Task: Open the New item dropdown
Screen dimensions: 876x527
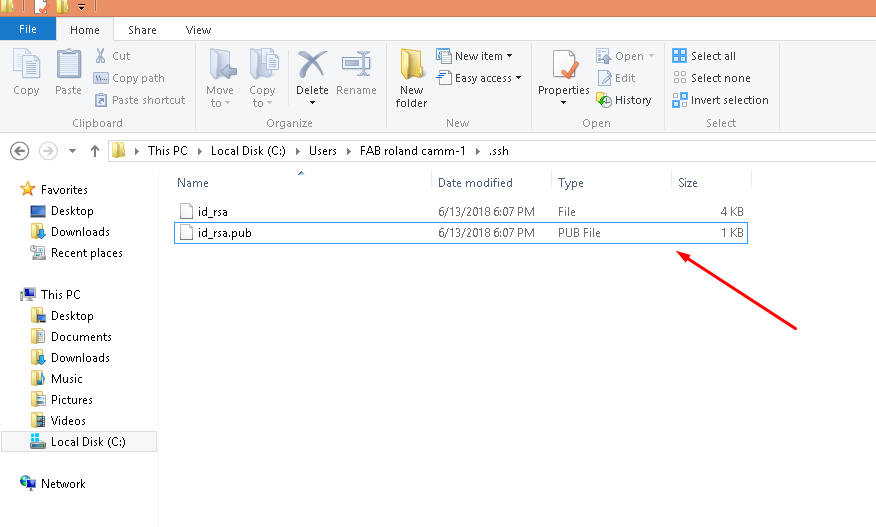Action: point(474,56)
